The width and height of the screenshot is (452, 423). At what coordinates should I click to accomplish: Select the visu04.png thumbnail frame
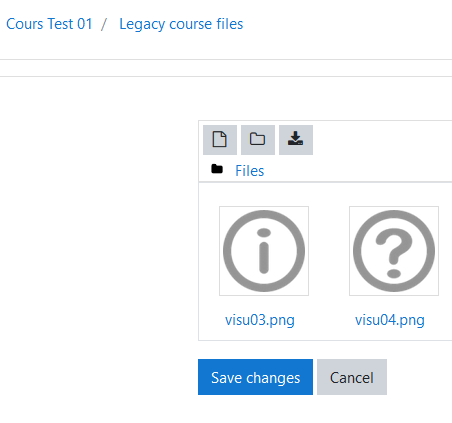[394, 251]
